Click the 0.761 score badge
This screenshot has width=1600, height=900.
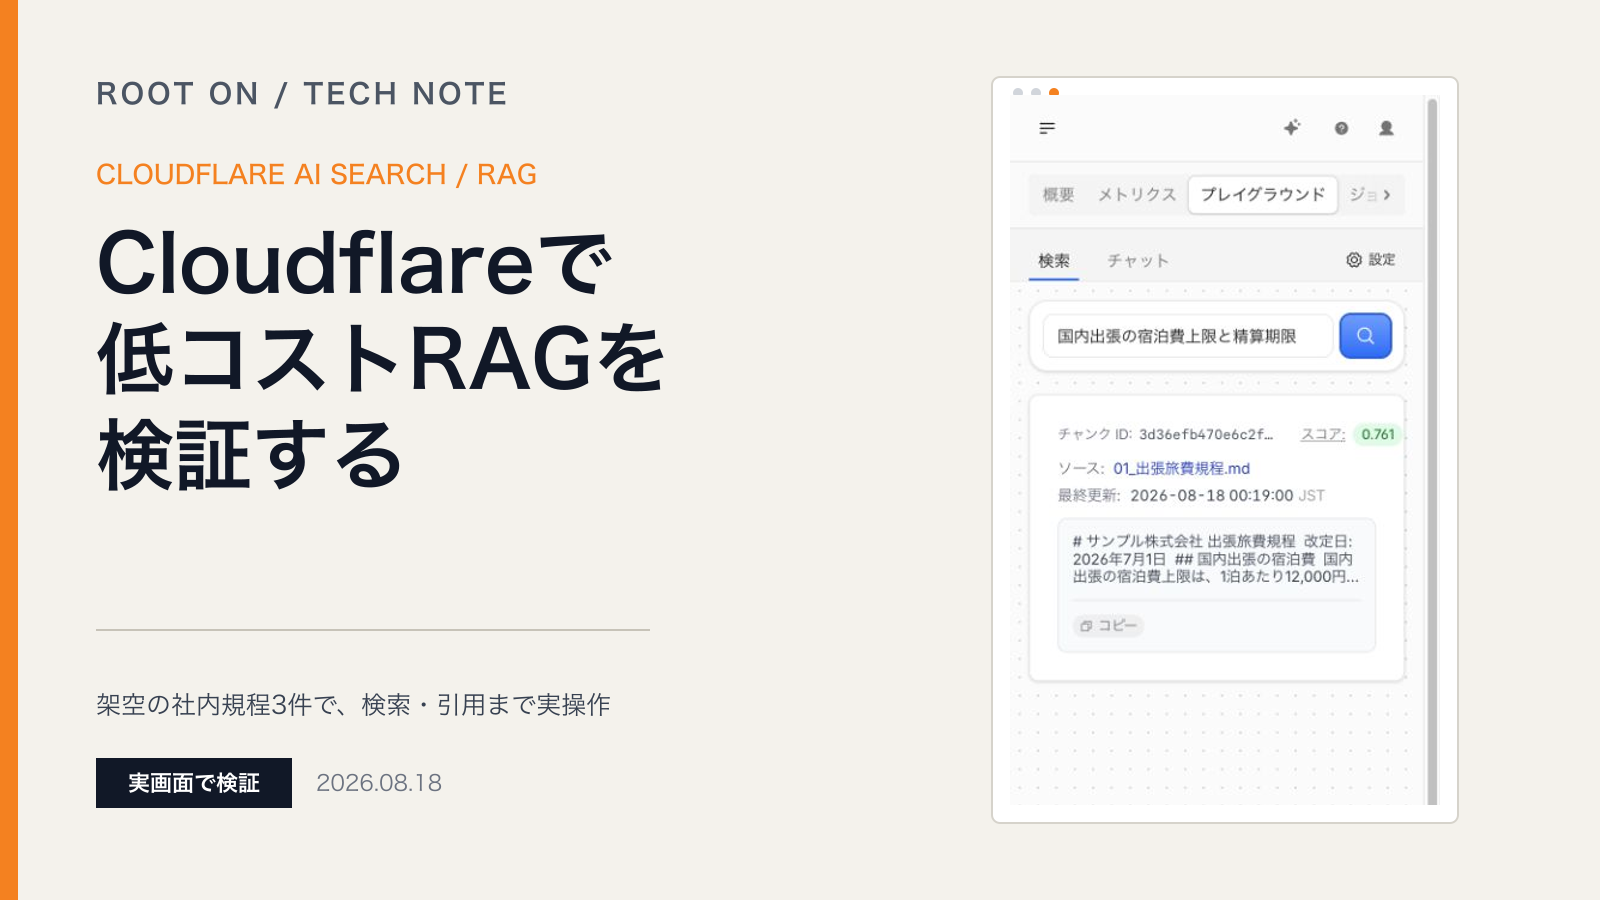(x=1377, y=434)
